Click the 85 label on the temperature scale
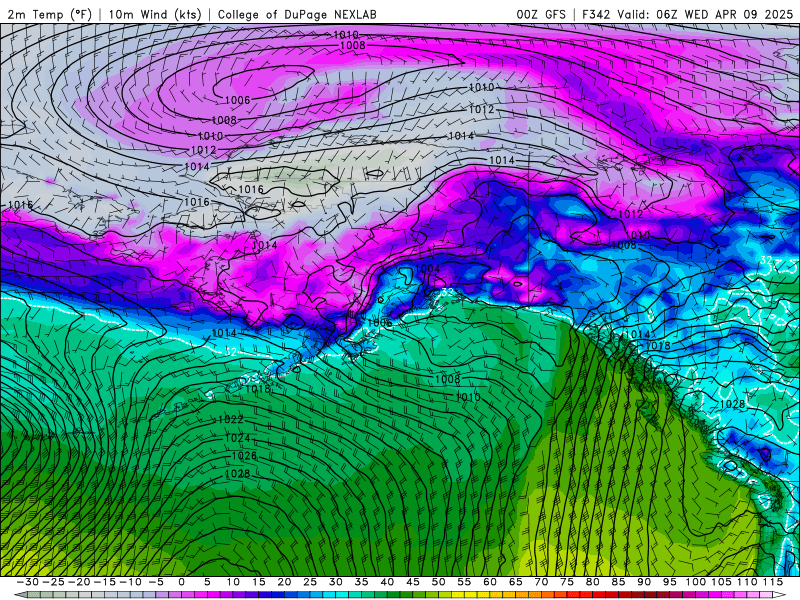Viewport: 800px width, 600px height. tap(618, 582)
